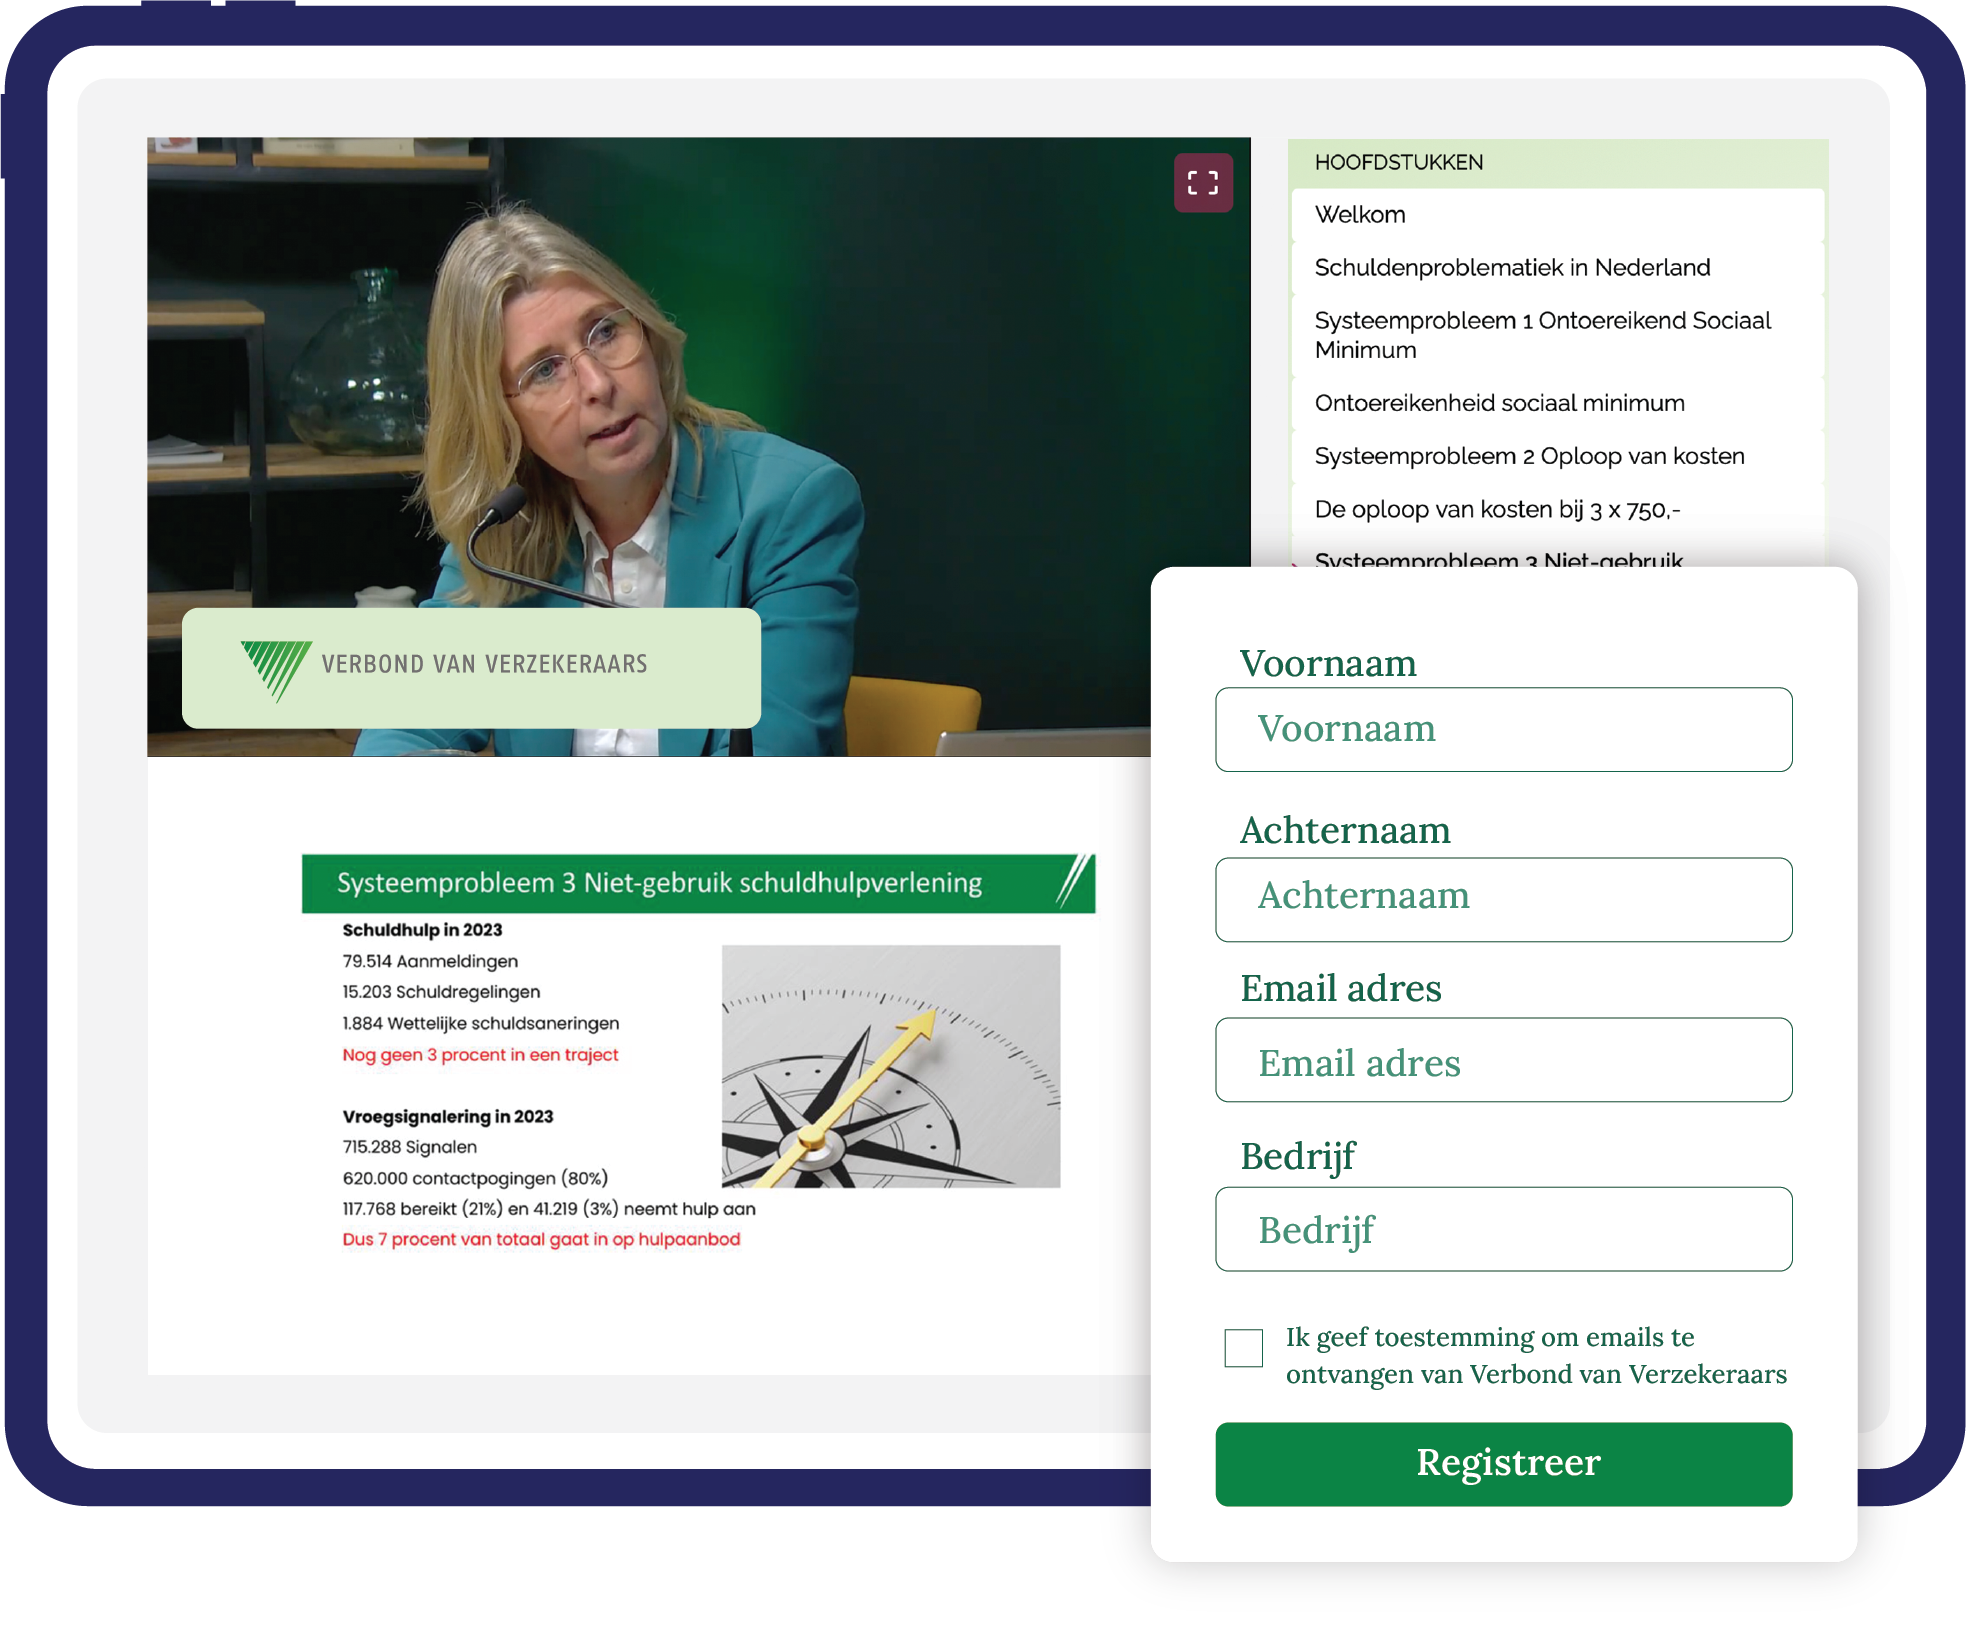Click the compass image on the slide
Image resolution: width=1967 pixels, height=1626 pixels.
click(x=890, y=1066)
